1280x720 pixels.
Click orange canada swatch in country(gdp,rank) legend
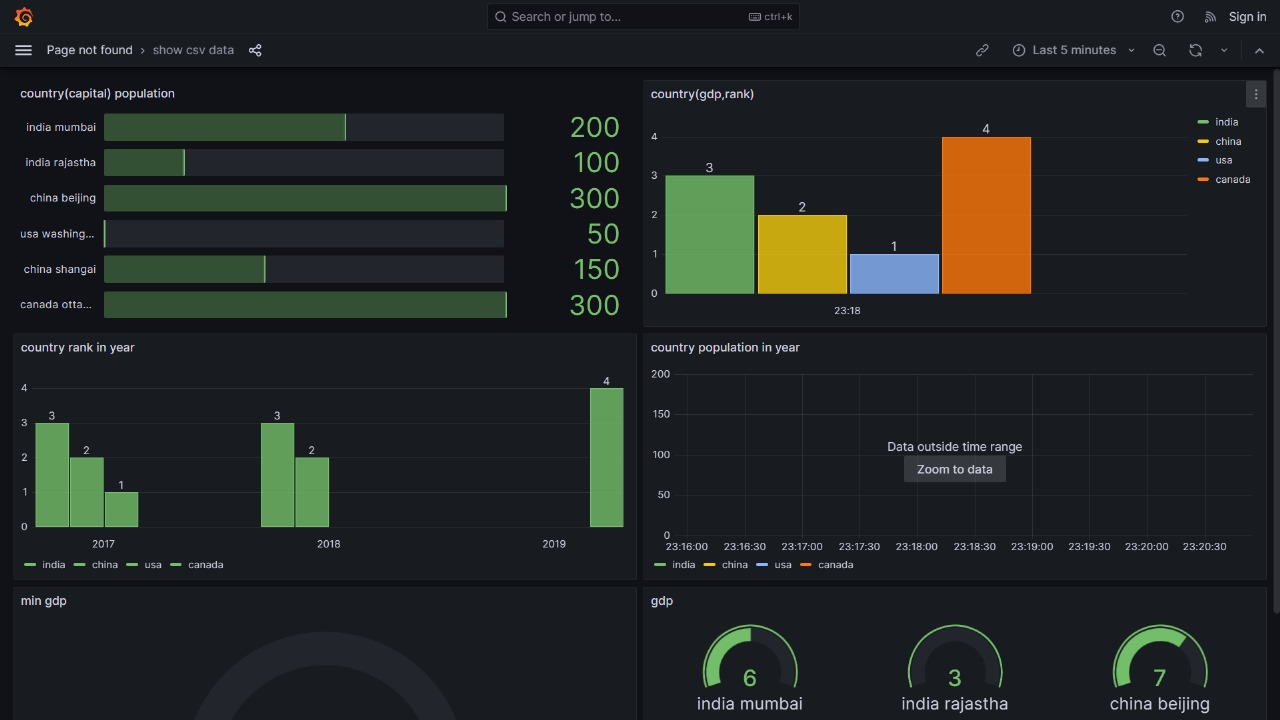pyautogui.click(x=1203, y=179)
